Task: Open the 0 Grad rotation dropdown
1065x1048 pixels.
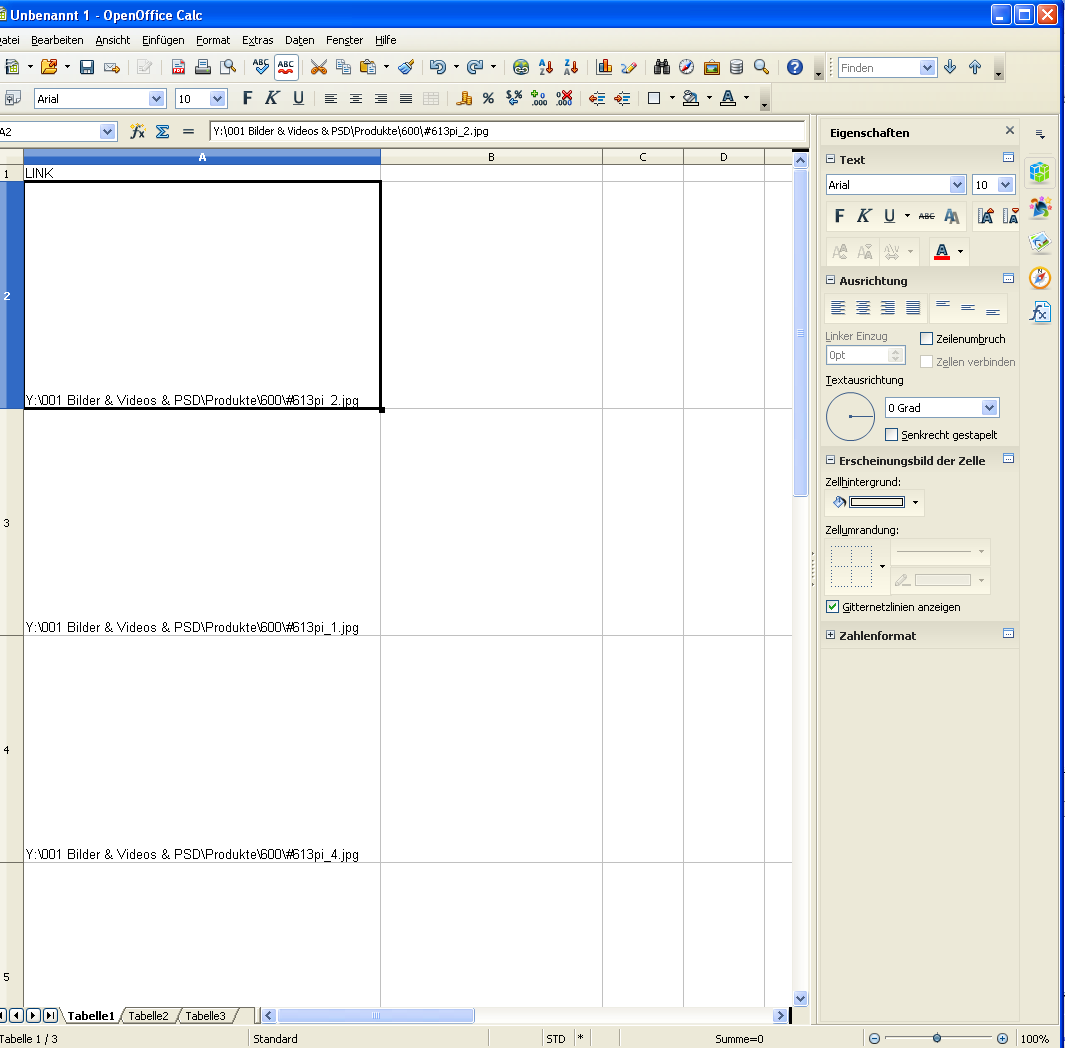Action: 989,408
